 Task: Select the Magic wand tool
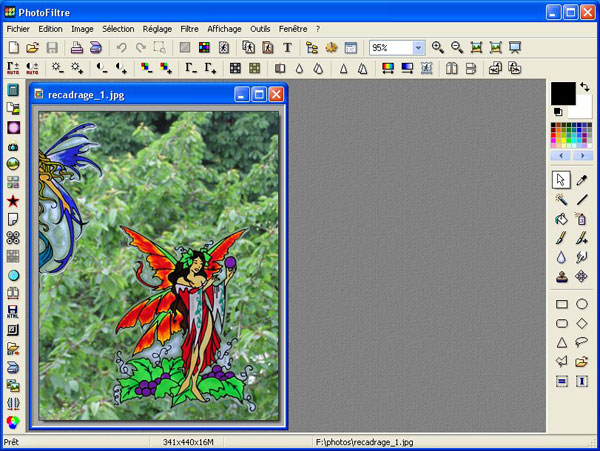[x=561, y=199]
